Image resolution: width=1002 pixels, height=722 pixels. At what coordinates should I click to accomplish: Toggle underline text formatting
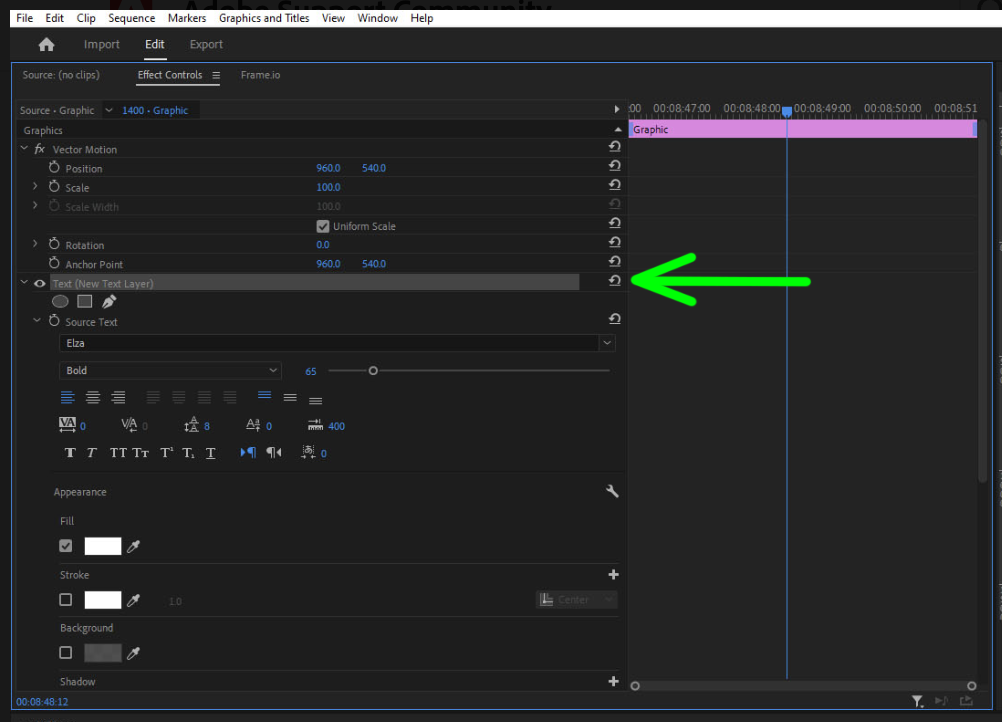(210, 452)
